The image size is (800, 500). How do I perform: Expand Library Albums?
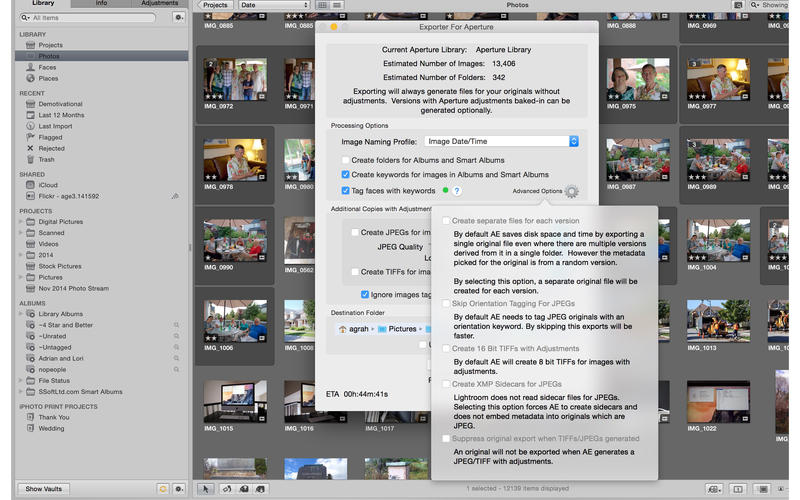coord(21,314)
